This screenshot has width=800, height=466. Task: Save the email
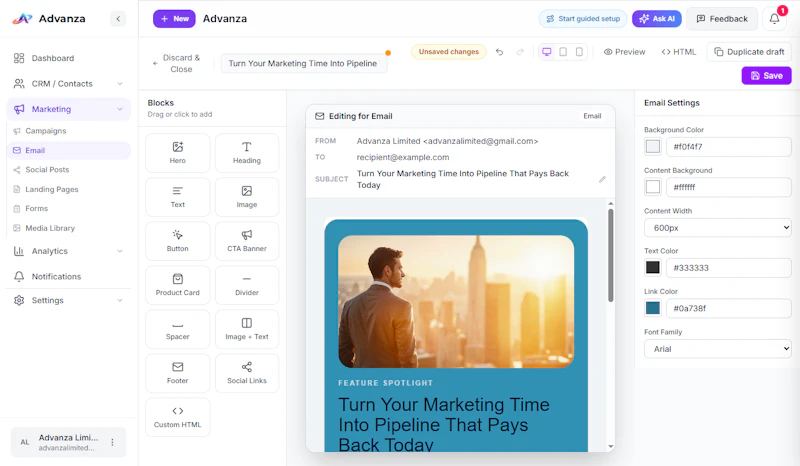[x=766, y=76]
